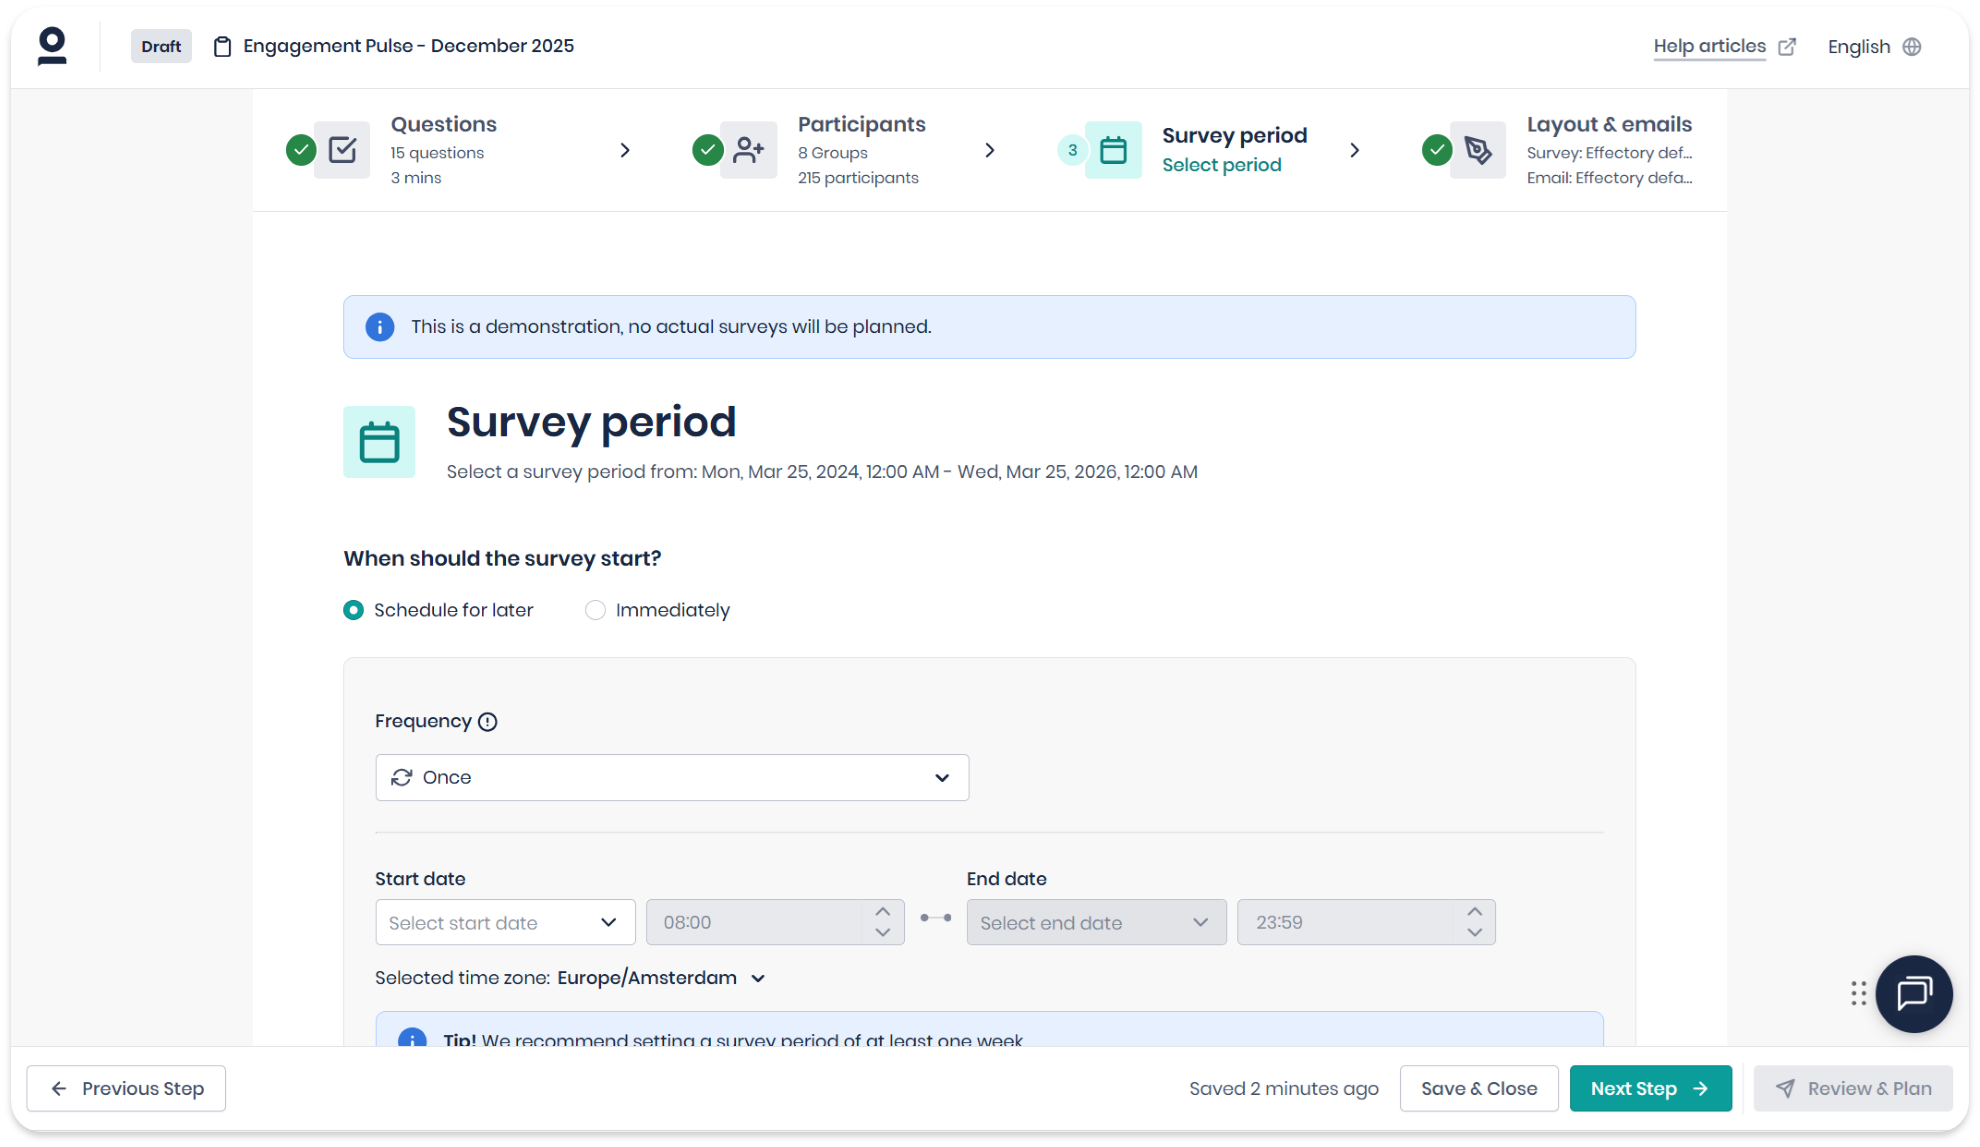This screenshot has width=1980, height=1147.
Task: Click the Questions step checklist icon
Action: point(342,150)
